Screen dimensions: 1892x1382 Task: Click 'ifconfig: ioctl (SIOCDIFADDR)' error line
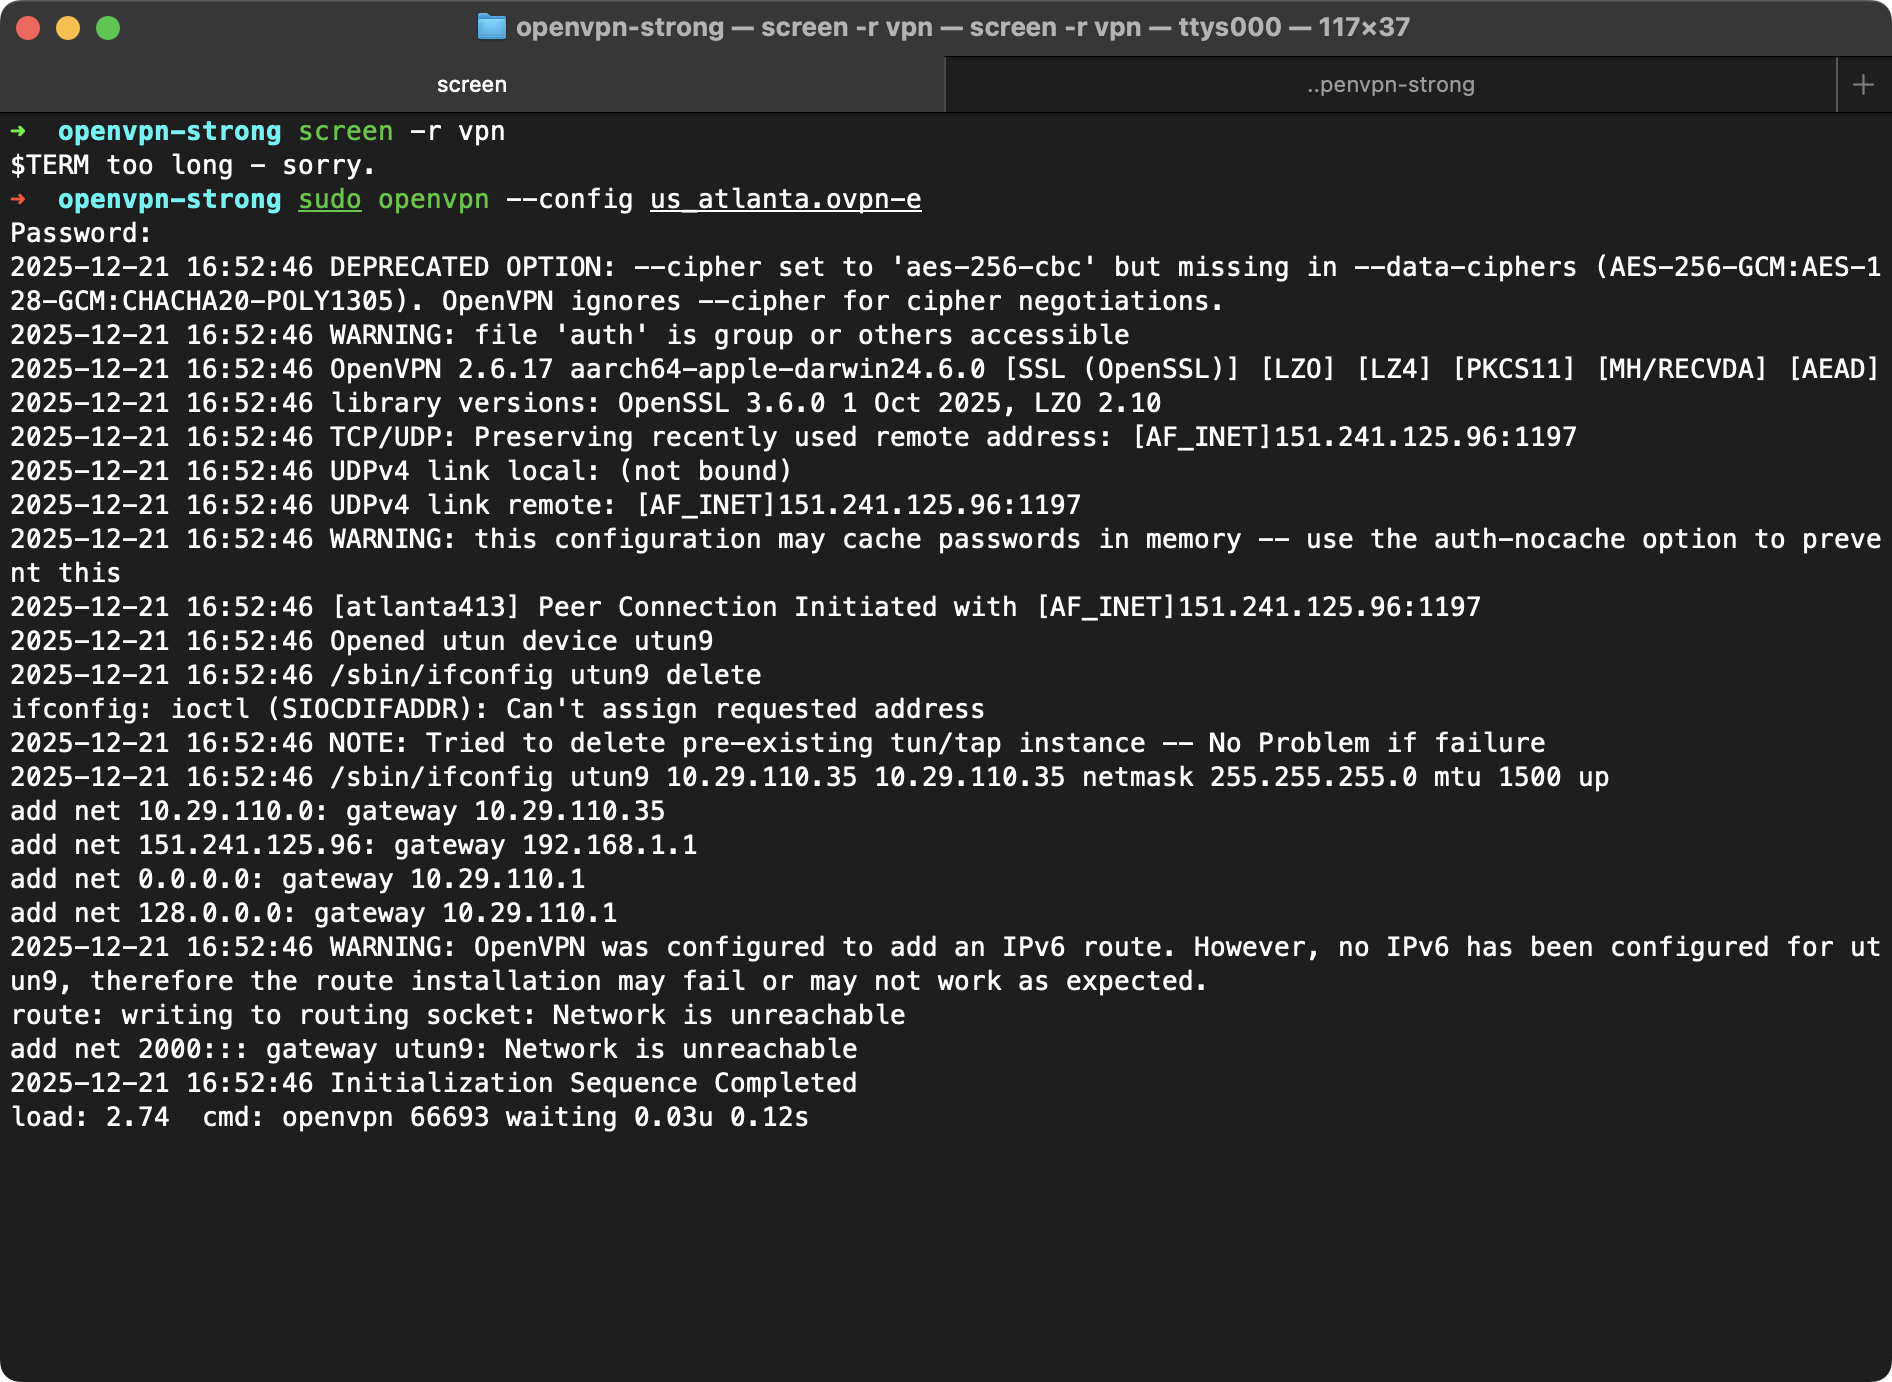pyautogui.click(x=497, y=709)
